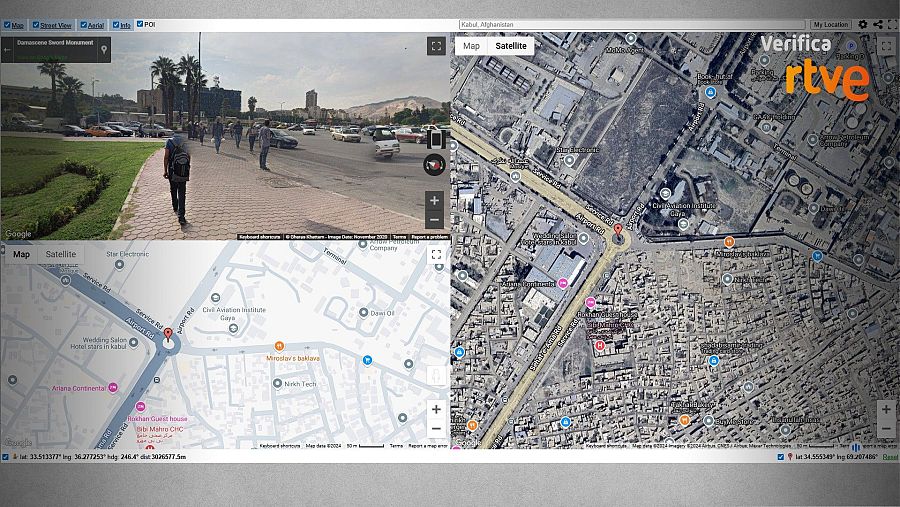Screen dimensions: 900x507
Task: Uncheck the POI checkbox
Action: pos(139,24)
